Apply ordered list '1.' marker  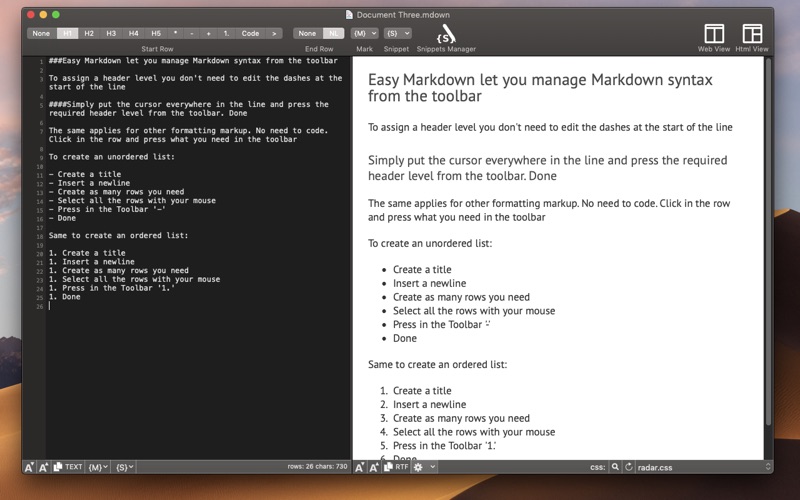point(226,33)
